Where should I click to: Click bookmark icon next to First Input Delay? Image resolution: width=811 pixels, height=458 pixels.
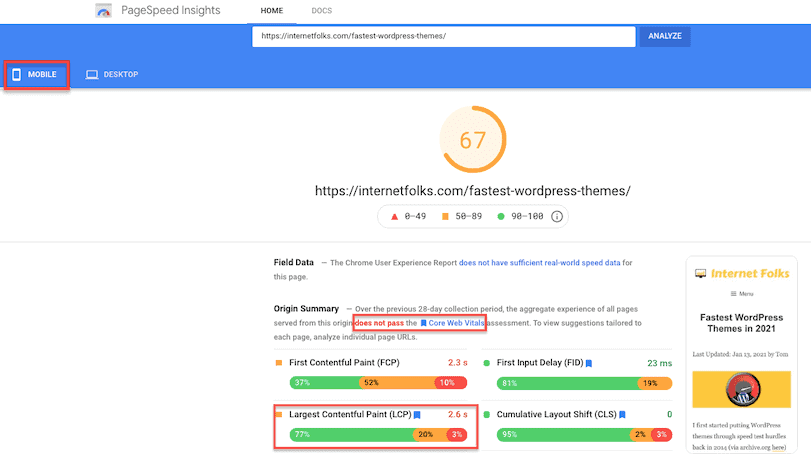coord(589,363)
